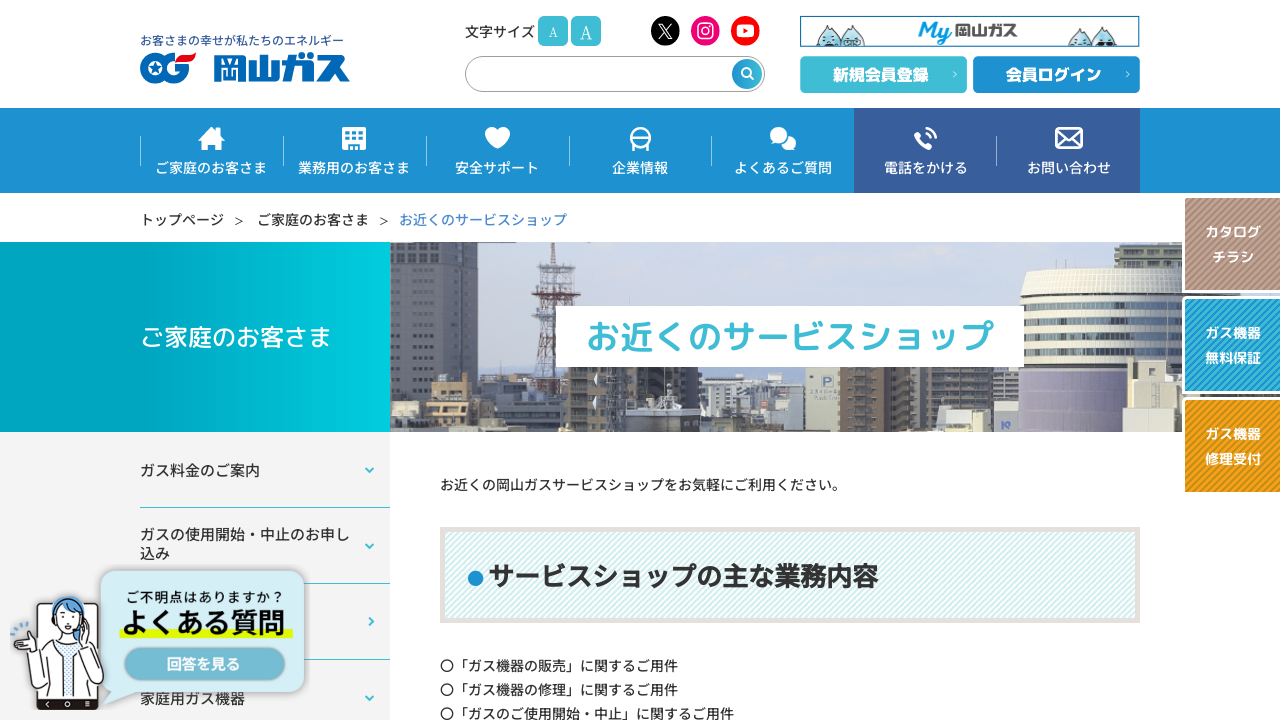The image size is (1280, 720).
Task: Switch text size to large A
Action: [586, 32]
